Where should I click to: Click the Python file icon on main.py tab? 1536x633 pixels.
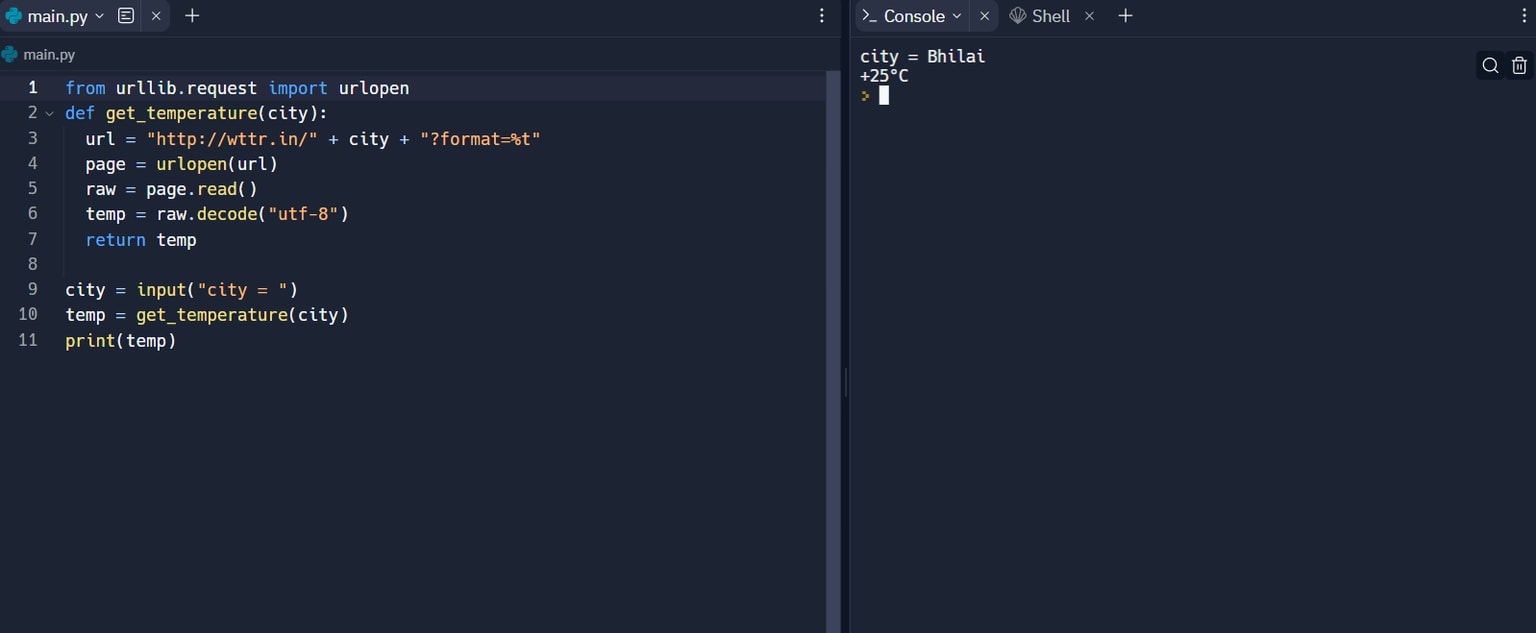[14, 16]
